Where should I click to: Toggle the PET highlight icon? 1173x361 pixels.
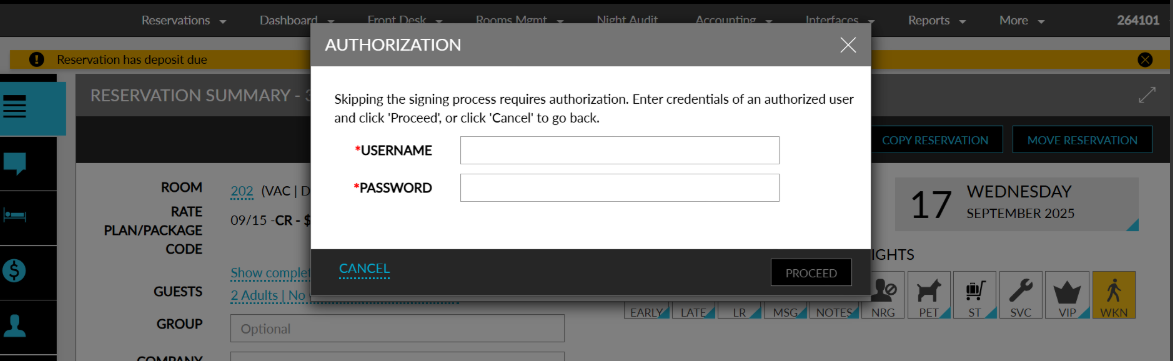coord(928,295)
